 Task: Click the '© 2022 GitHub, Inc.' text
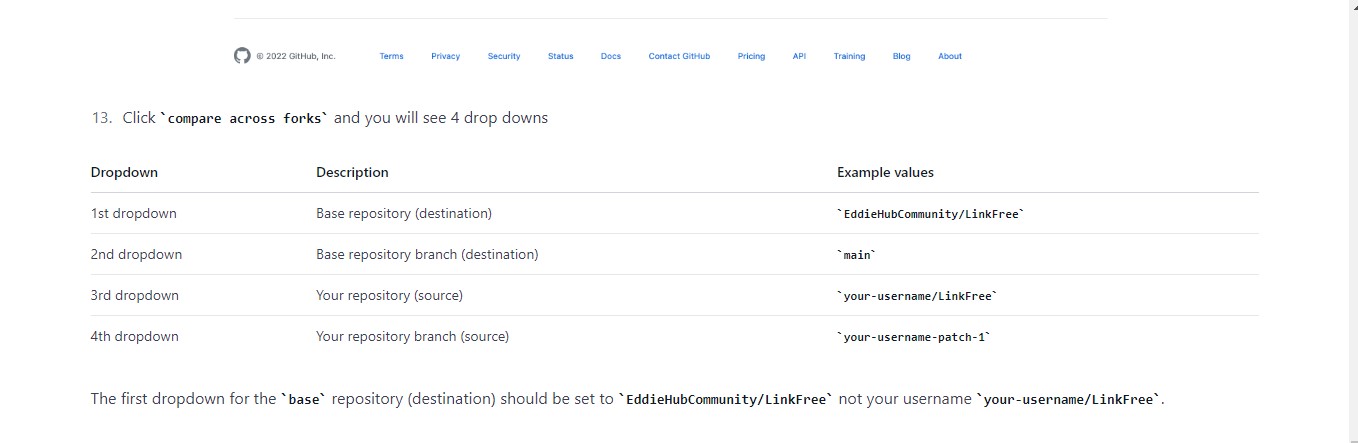click(x=295, y=56)
